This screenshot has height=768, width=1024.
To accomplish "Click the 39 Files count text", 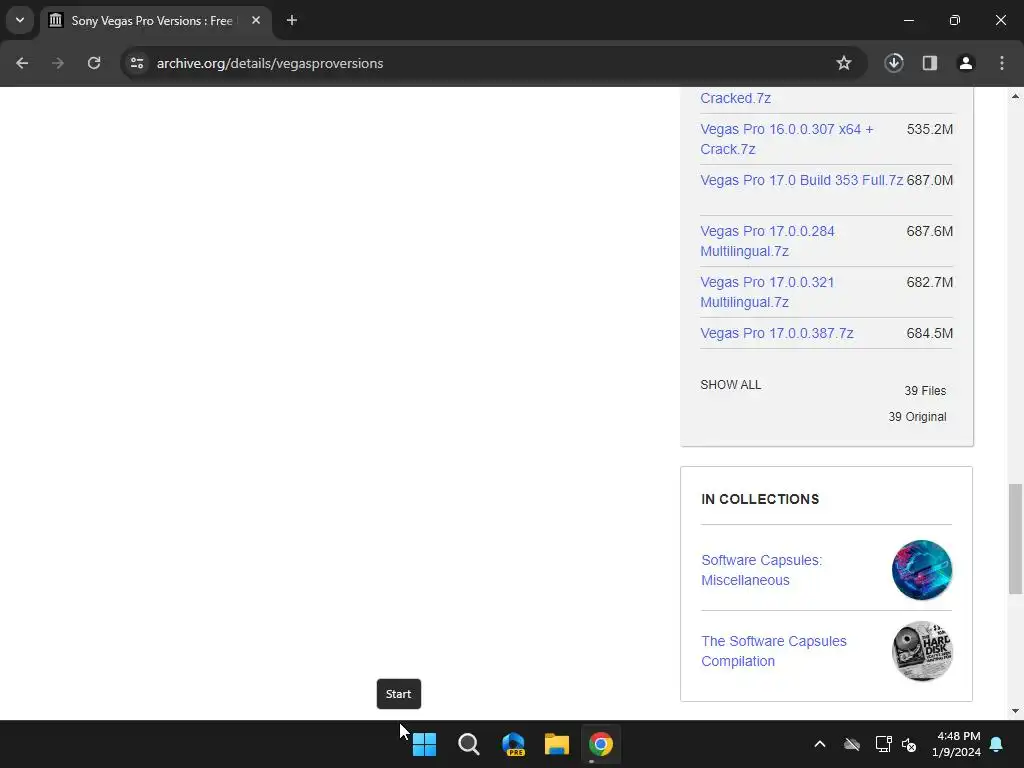I will 925,391.
